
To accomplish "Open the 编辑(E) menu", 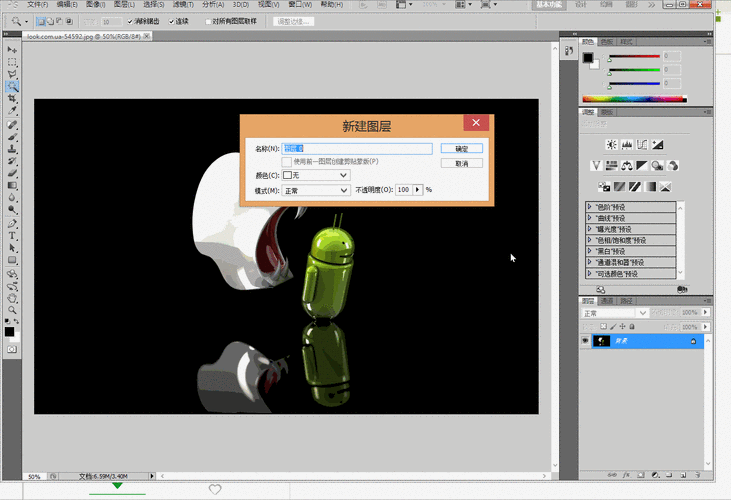I will click(x=67, y=5).
